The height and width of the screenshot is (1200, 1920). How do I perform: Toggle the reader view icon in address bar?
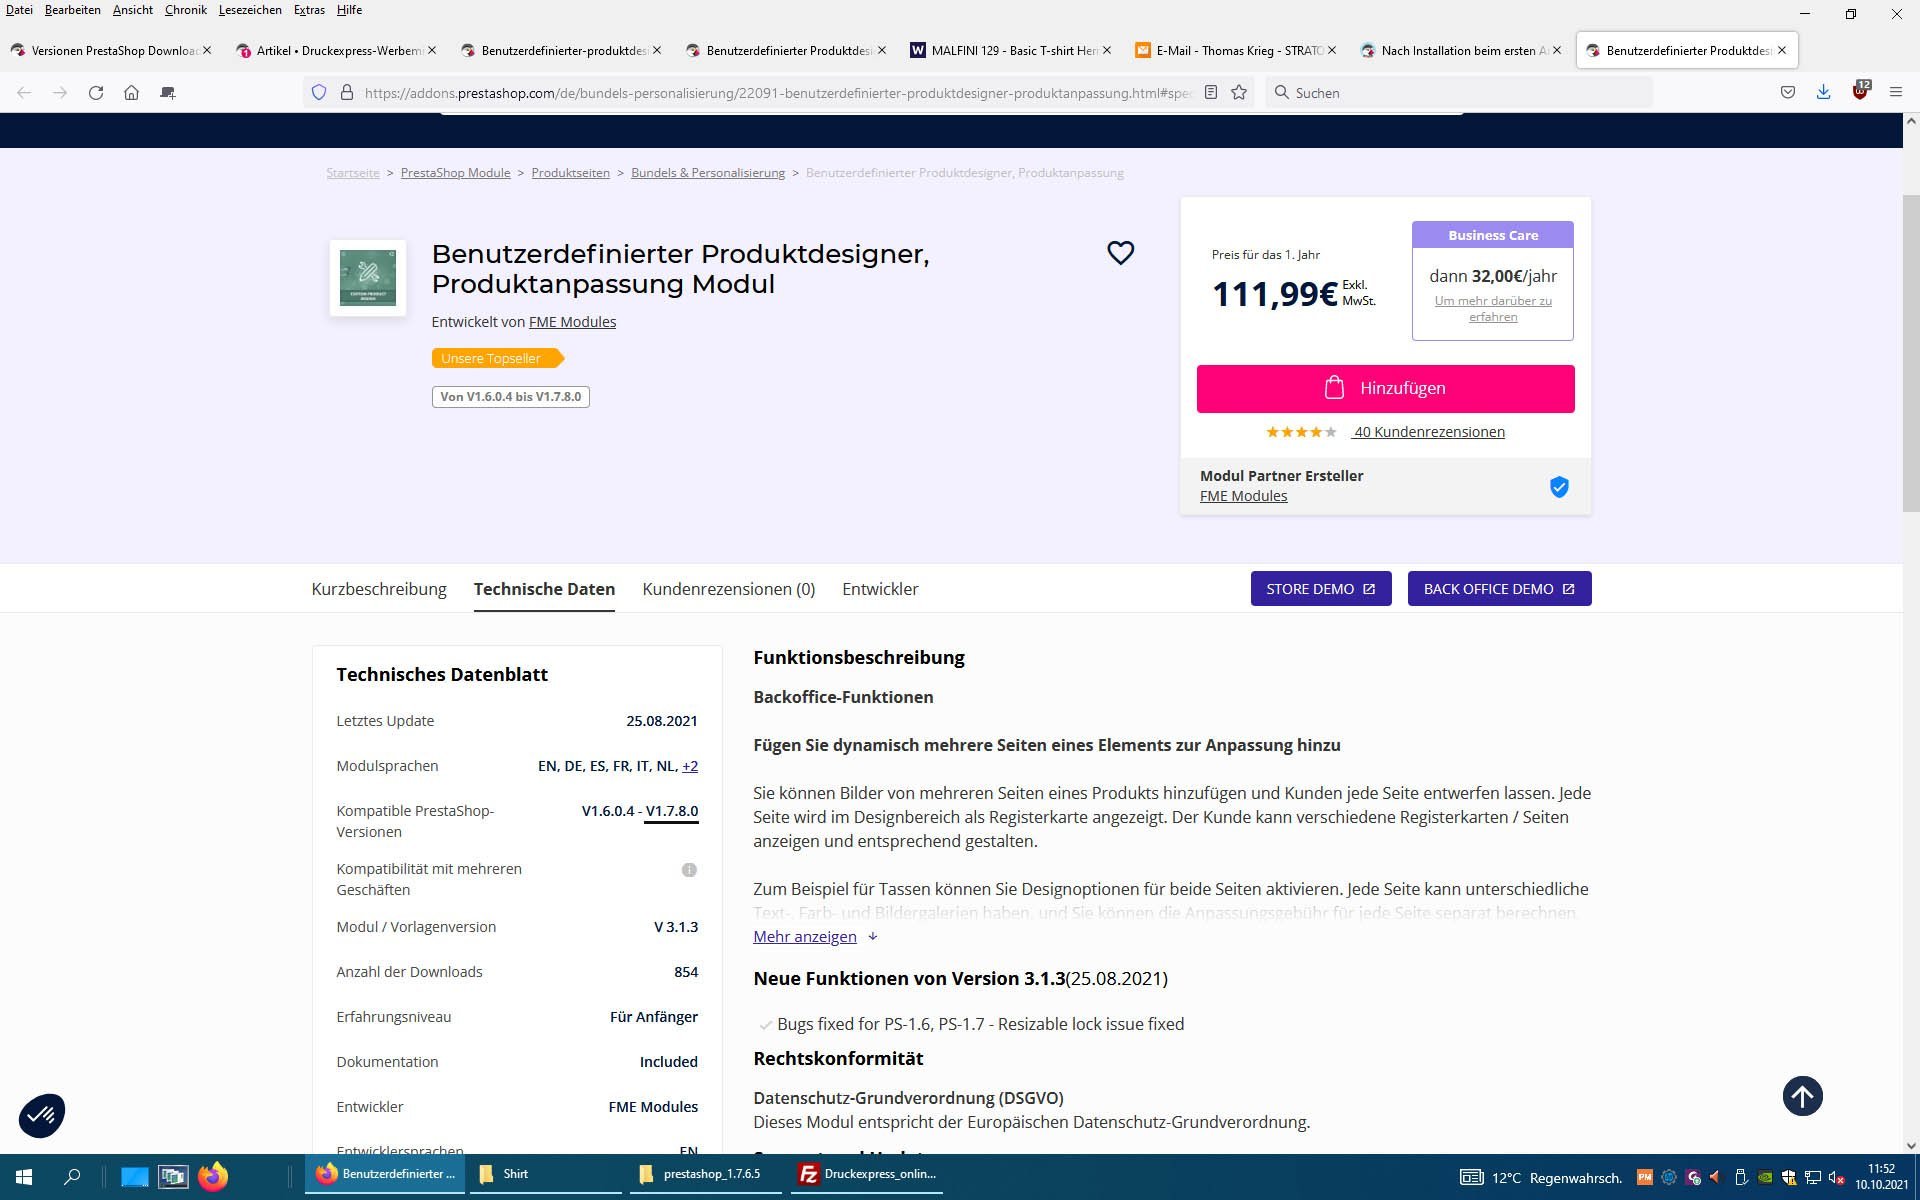tap(1210, 92)
